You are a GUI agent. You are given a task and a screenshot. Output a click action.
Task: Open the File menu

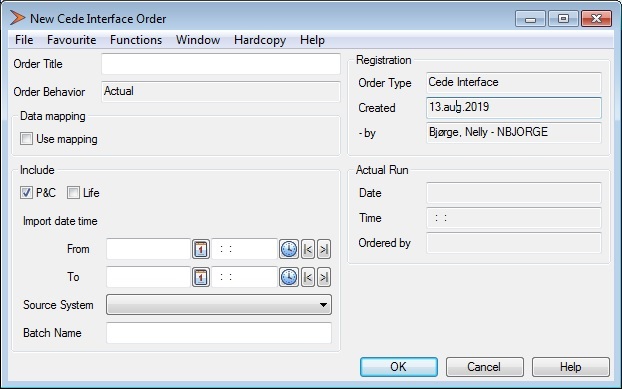pos(24,40)
